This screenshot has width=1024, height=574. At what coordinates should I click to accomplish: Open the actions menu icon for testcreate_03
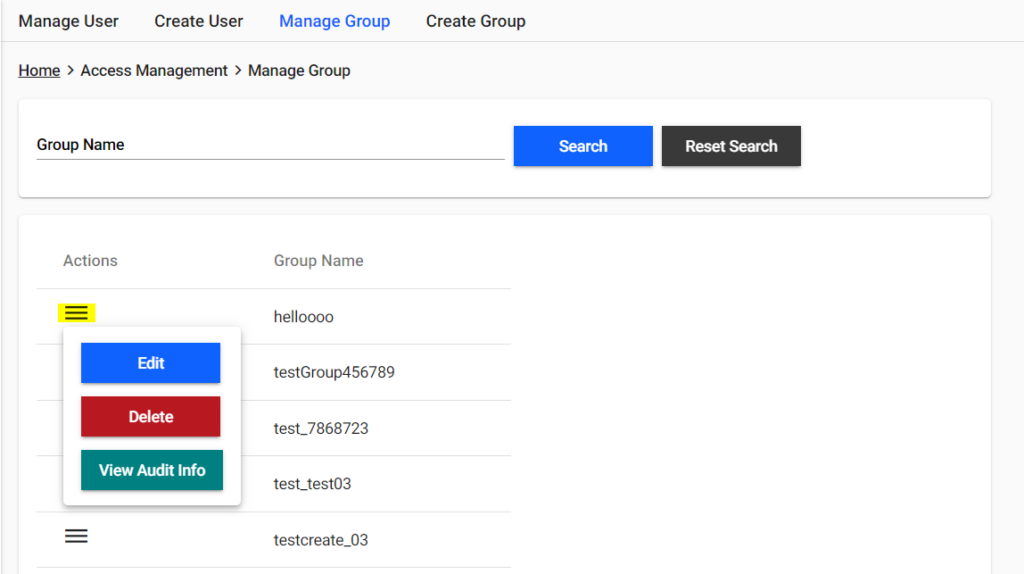click(x=76, y=537)
